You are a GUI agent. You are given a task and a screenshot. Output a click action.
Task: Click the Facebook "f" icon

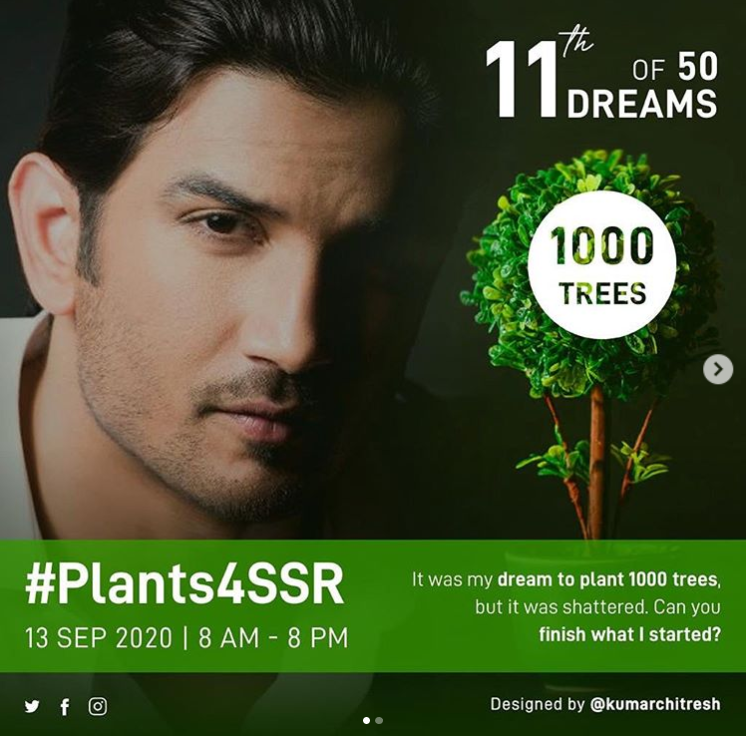point(65,706)
